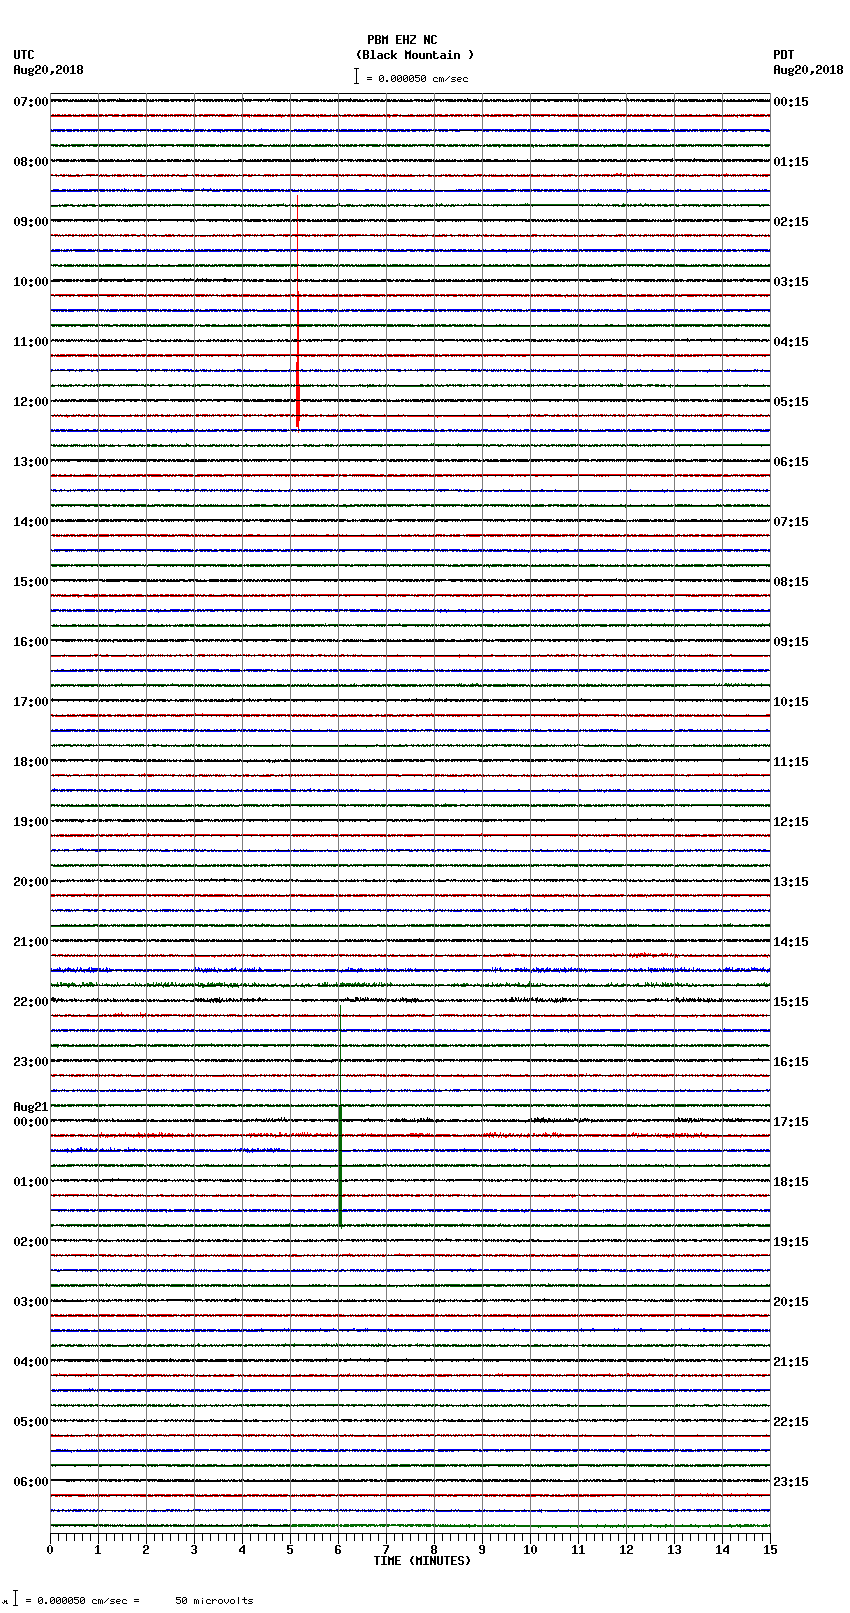Click the '14:15' PDT time label
The width and height of the screenshot is (850, 1613).
pos(791,942)
